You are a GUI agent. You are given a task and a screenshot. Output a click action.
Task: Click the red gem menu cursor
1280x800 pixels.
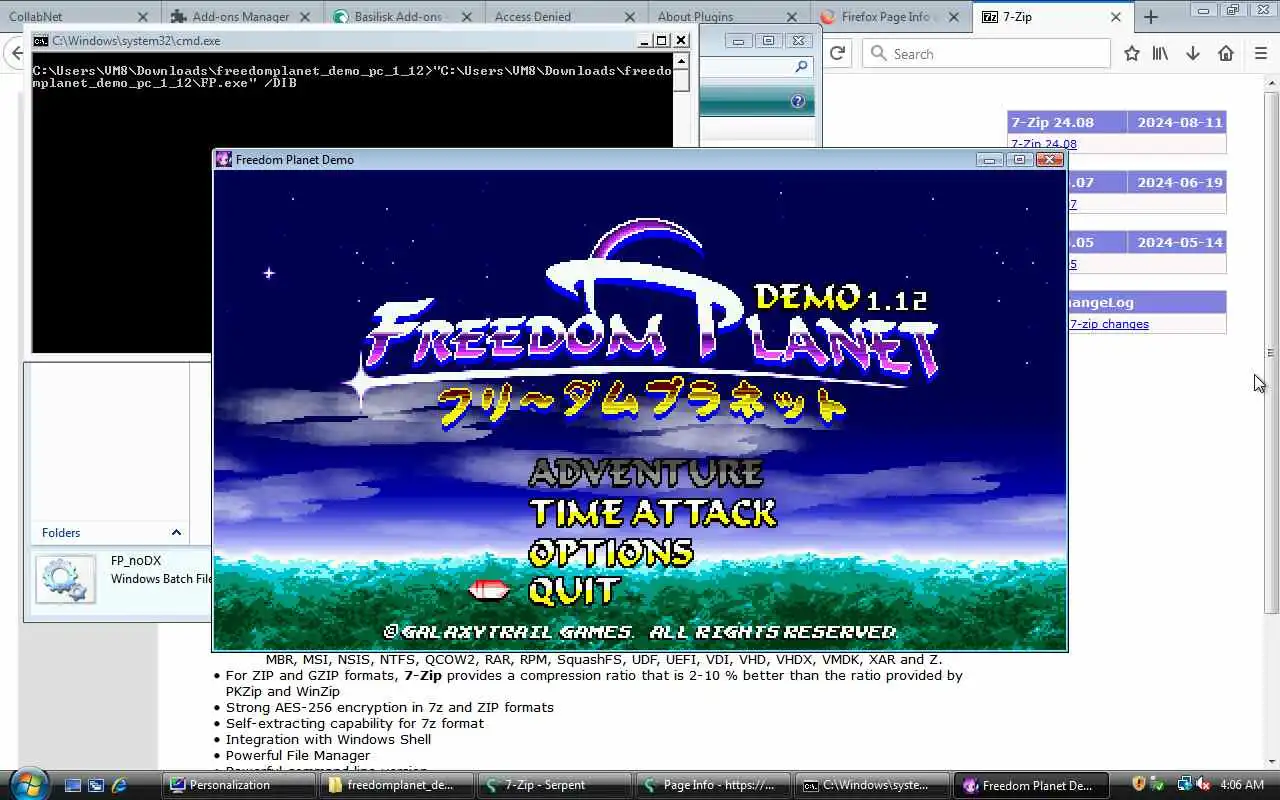(x=488, y=591)
